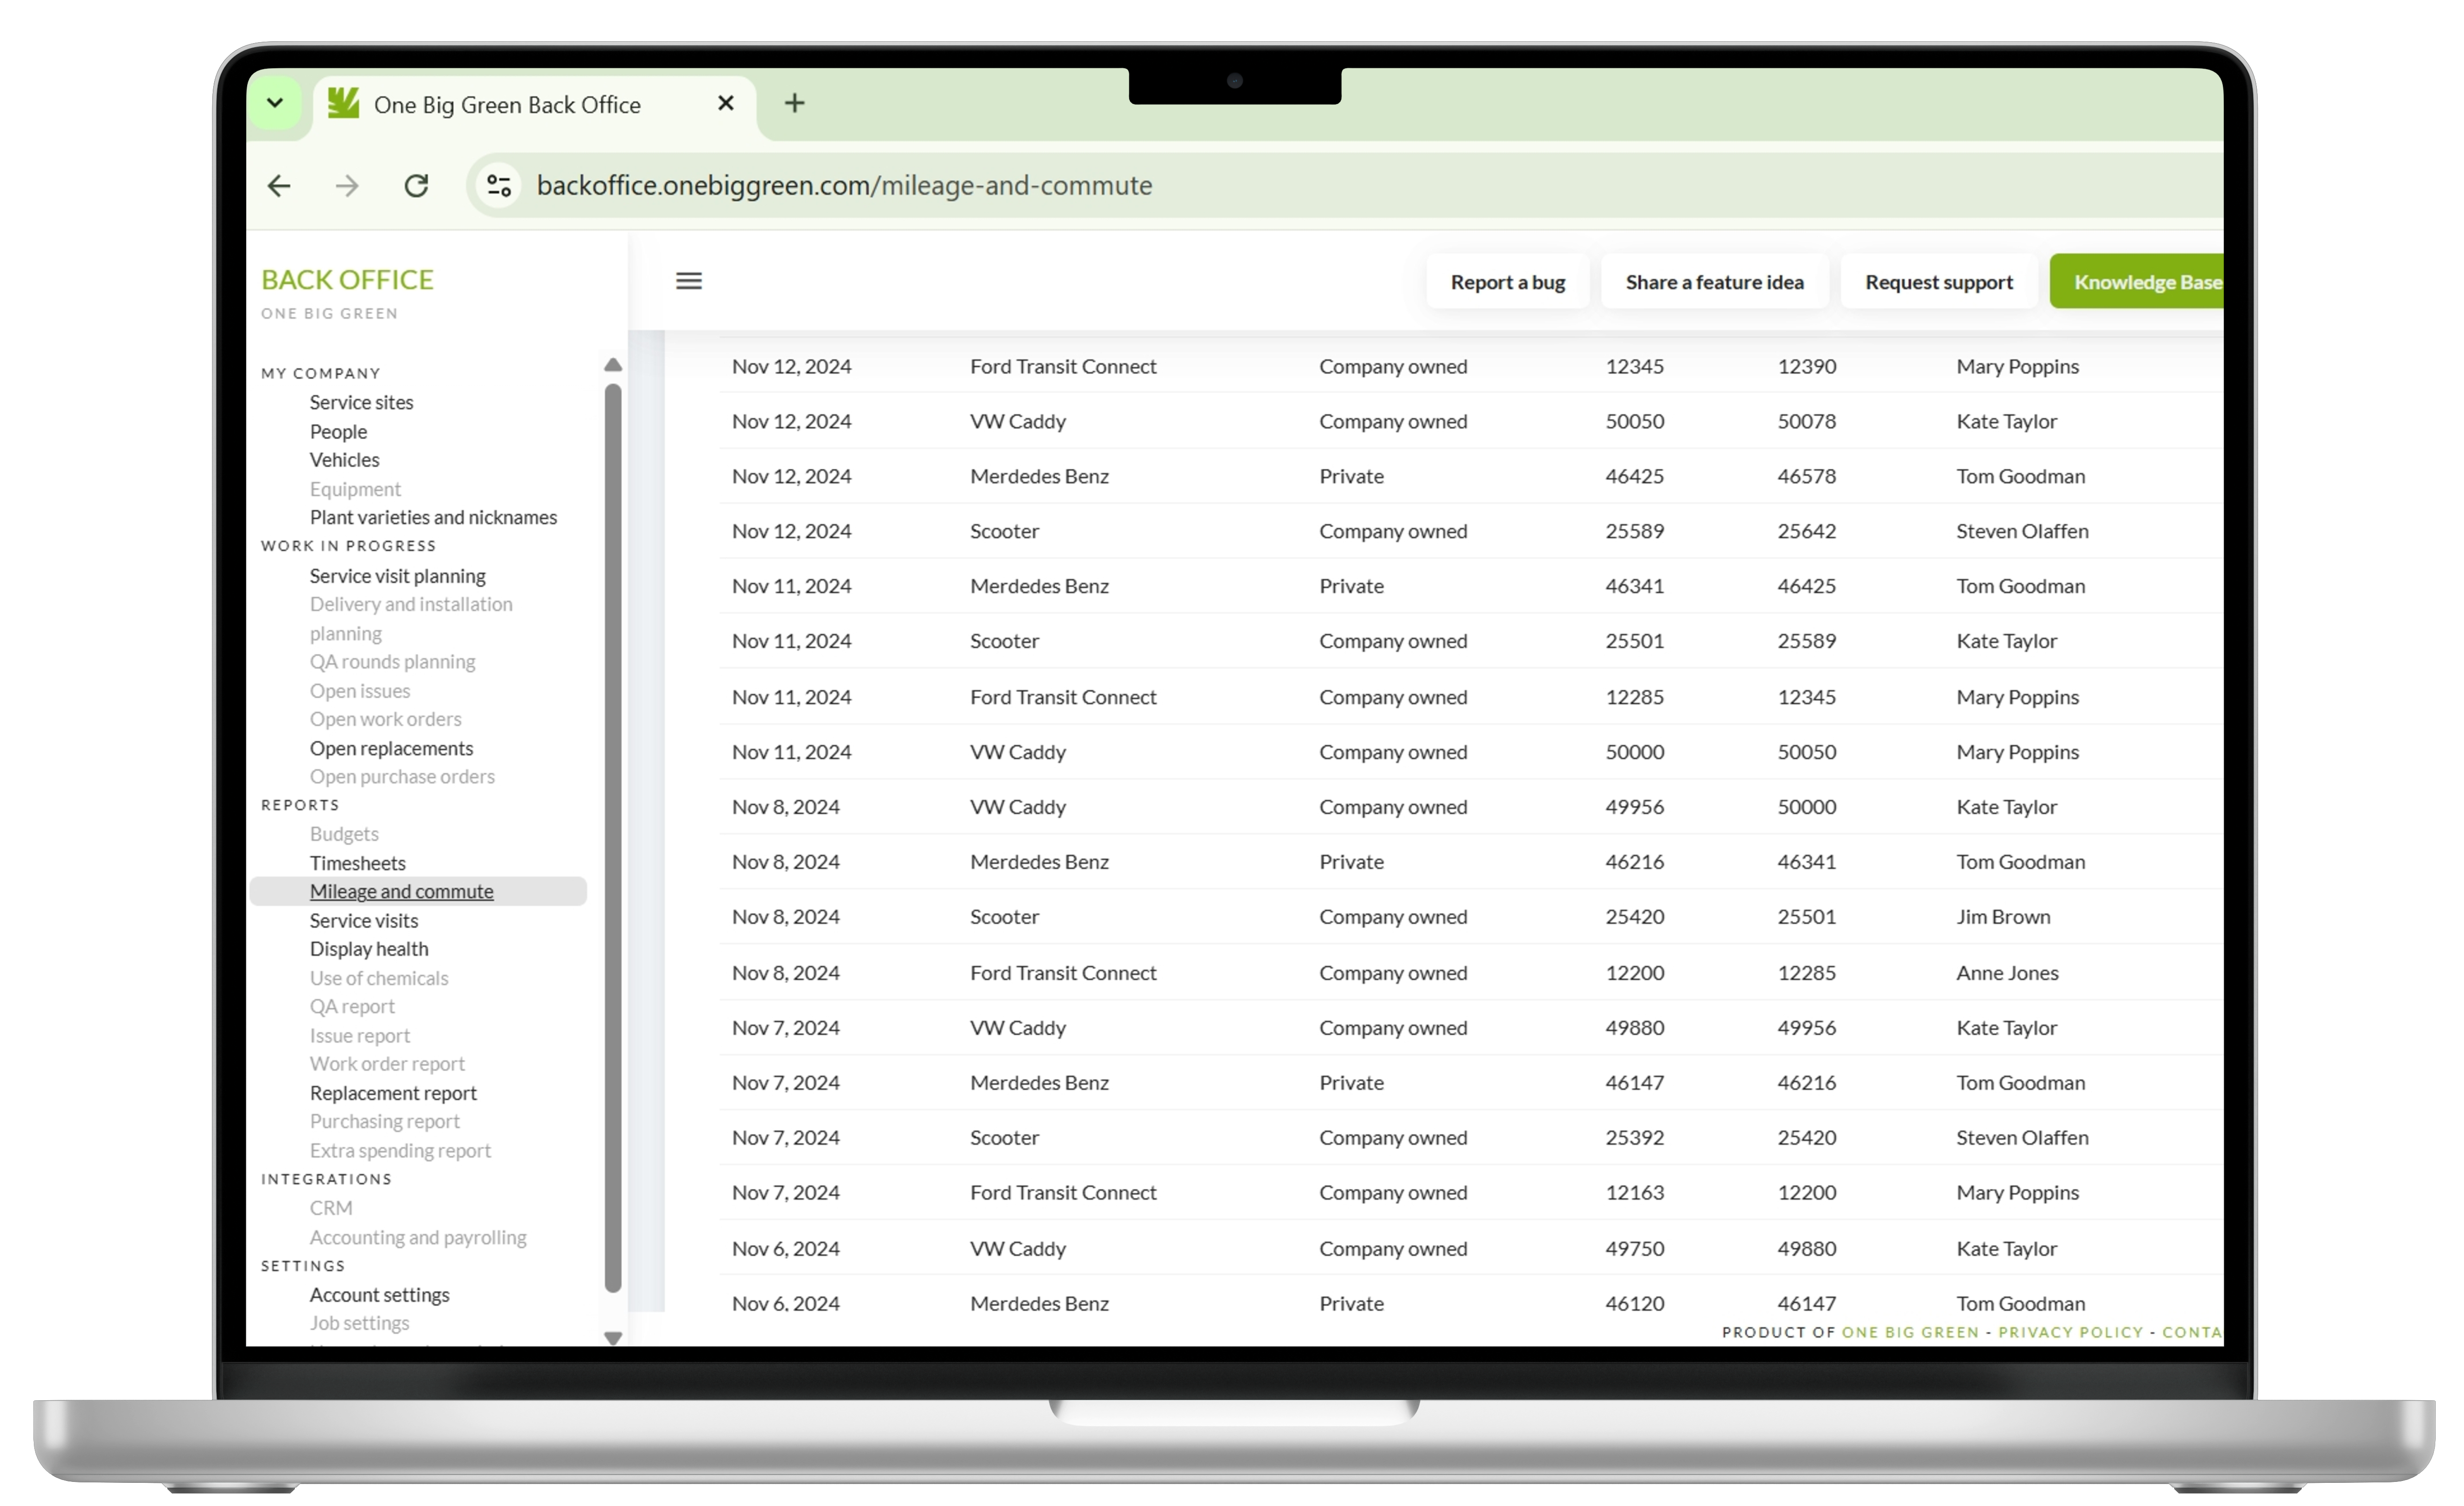Screen dimensions: 2464x1506
Task: Open Delivery and installation planning
Action: pos(411,619)
